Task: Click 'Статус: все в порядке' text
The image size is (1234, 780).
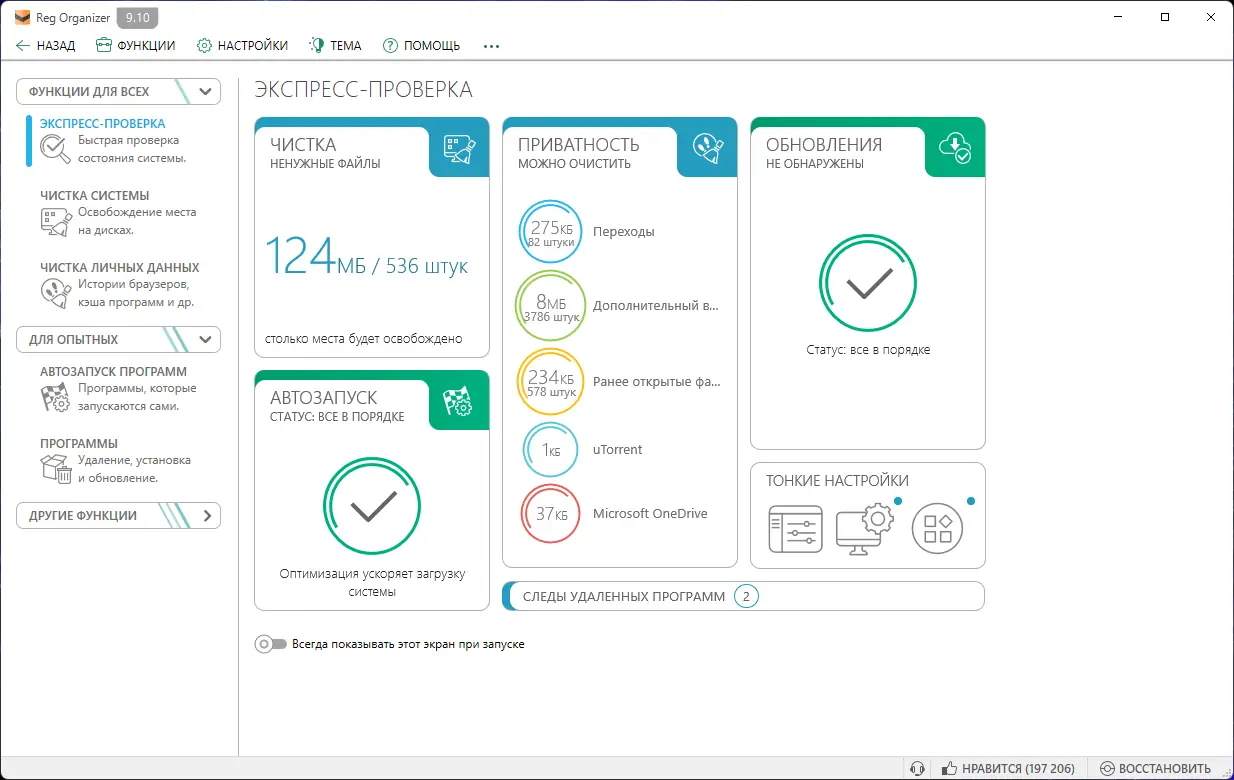Action: pyautogui.click(x=868, y=351)
